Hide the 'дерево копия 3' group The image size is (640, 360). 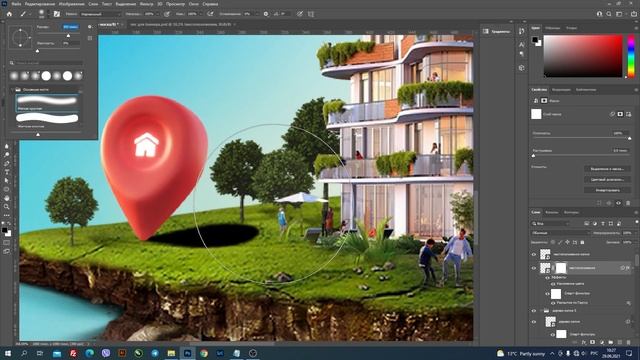click(533, 311)
